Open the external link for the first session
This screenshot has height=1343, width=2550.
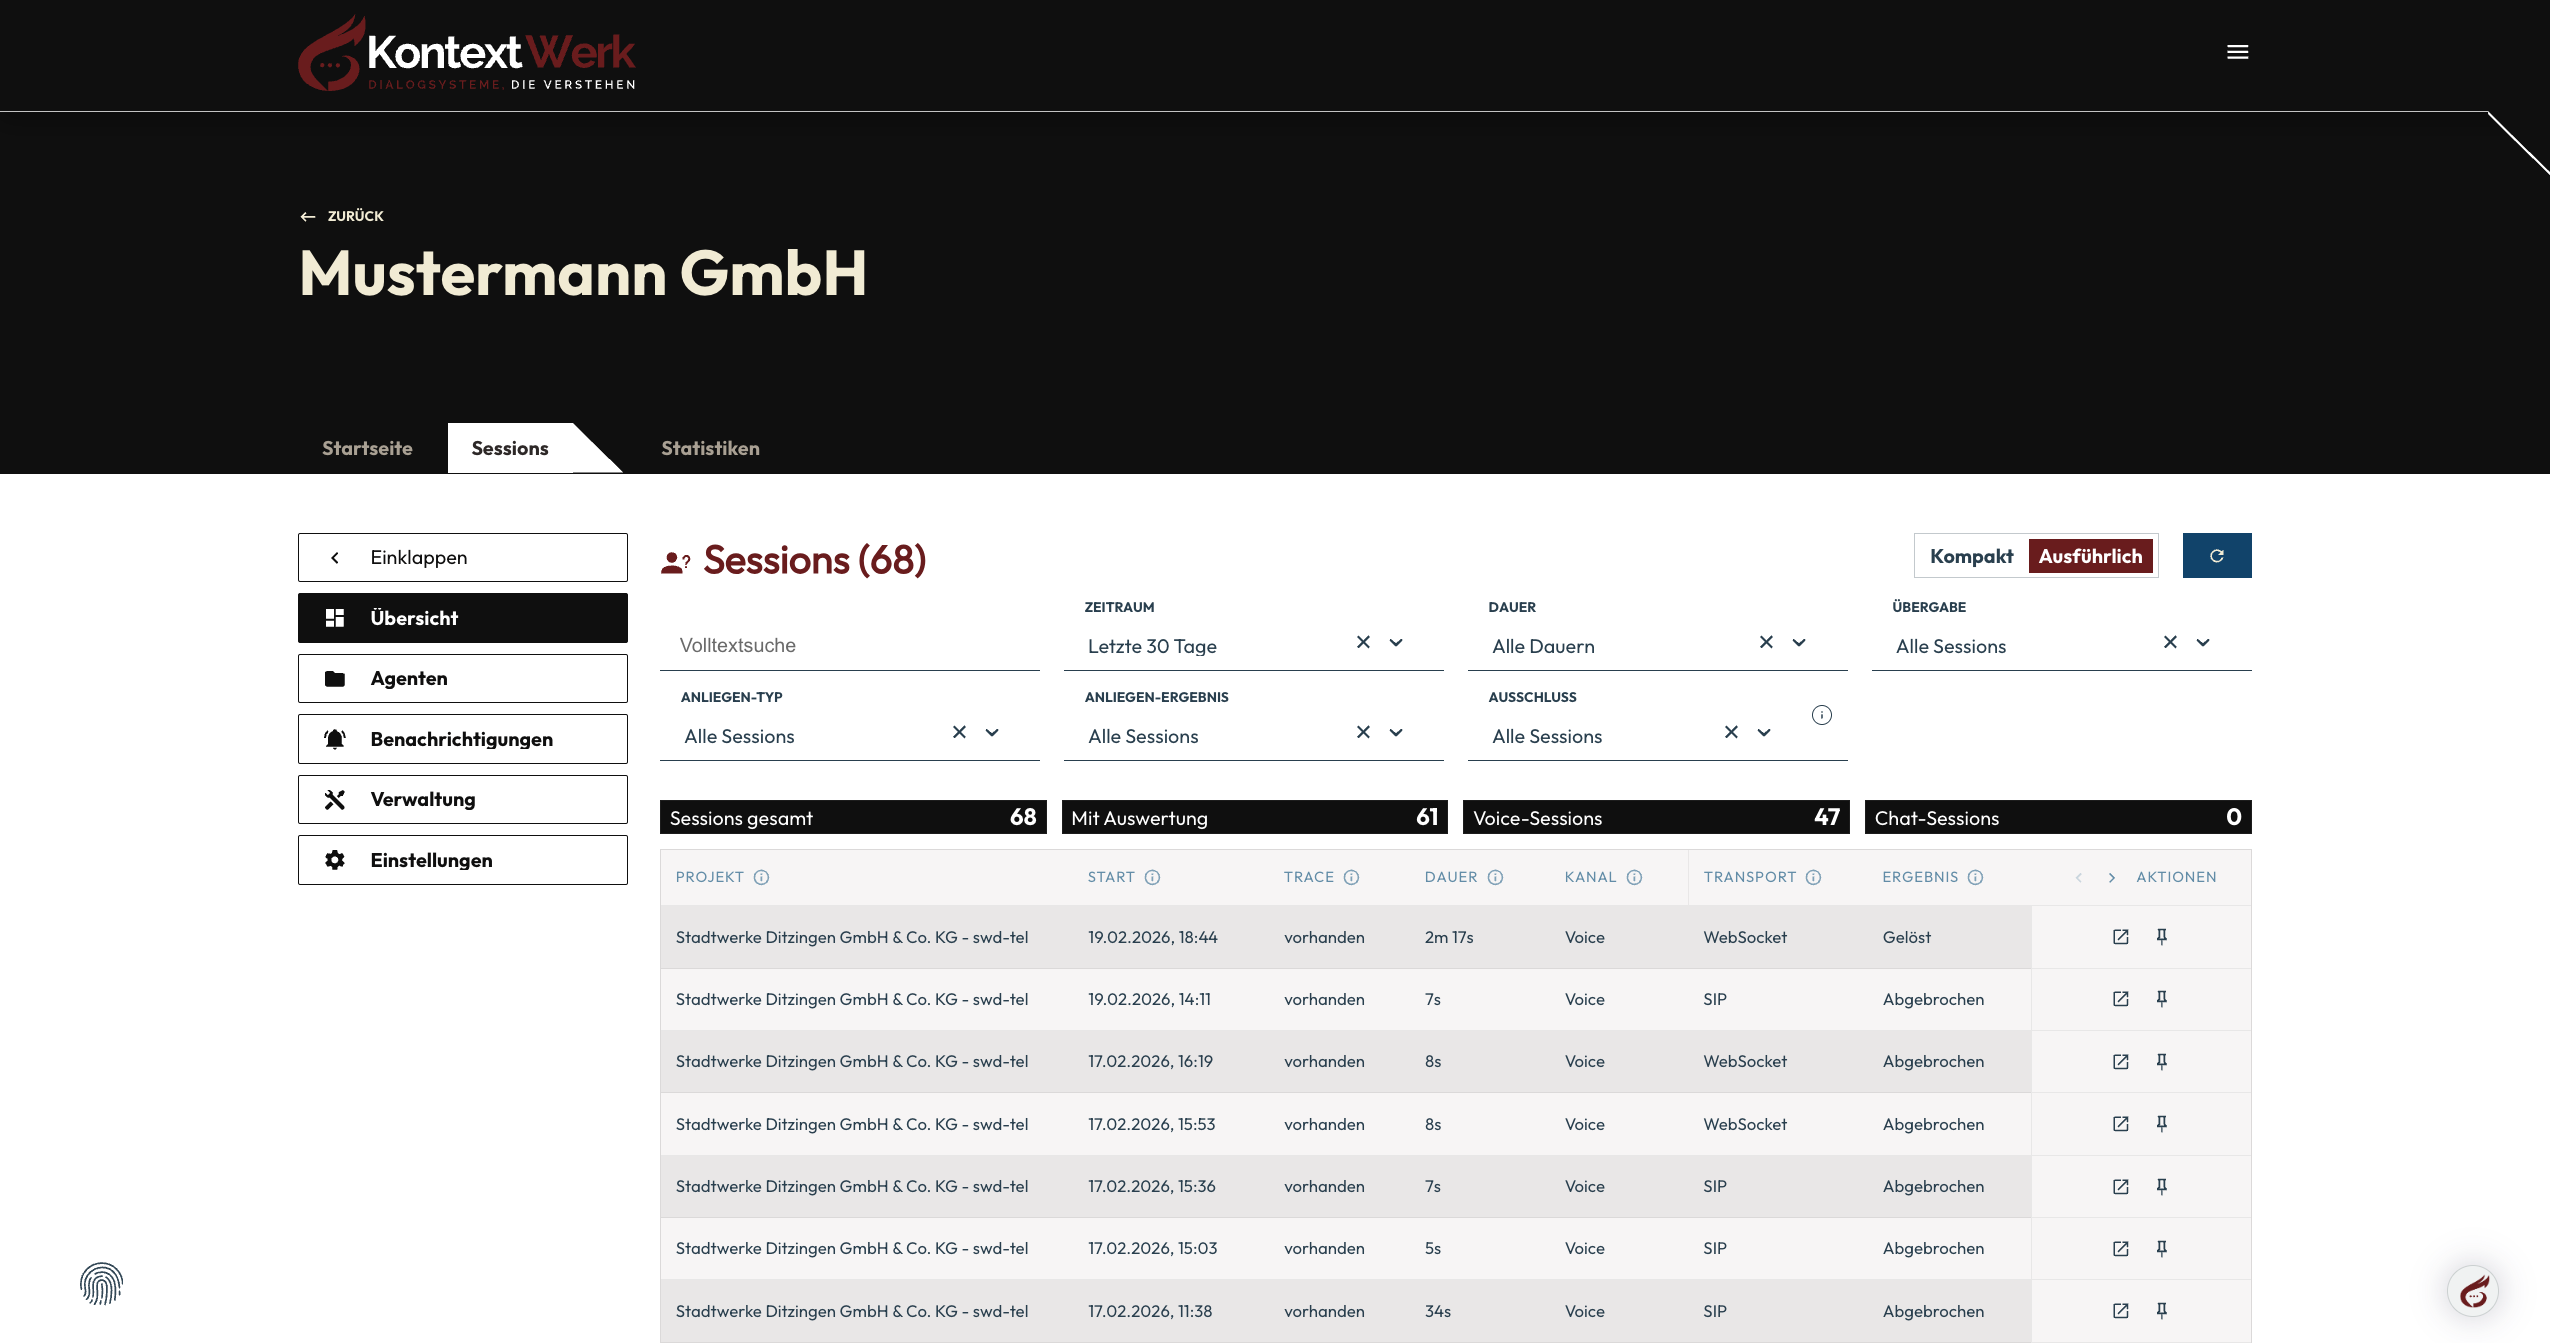pos(2119,937)
